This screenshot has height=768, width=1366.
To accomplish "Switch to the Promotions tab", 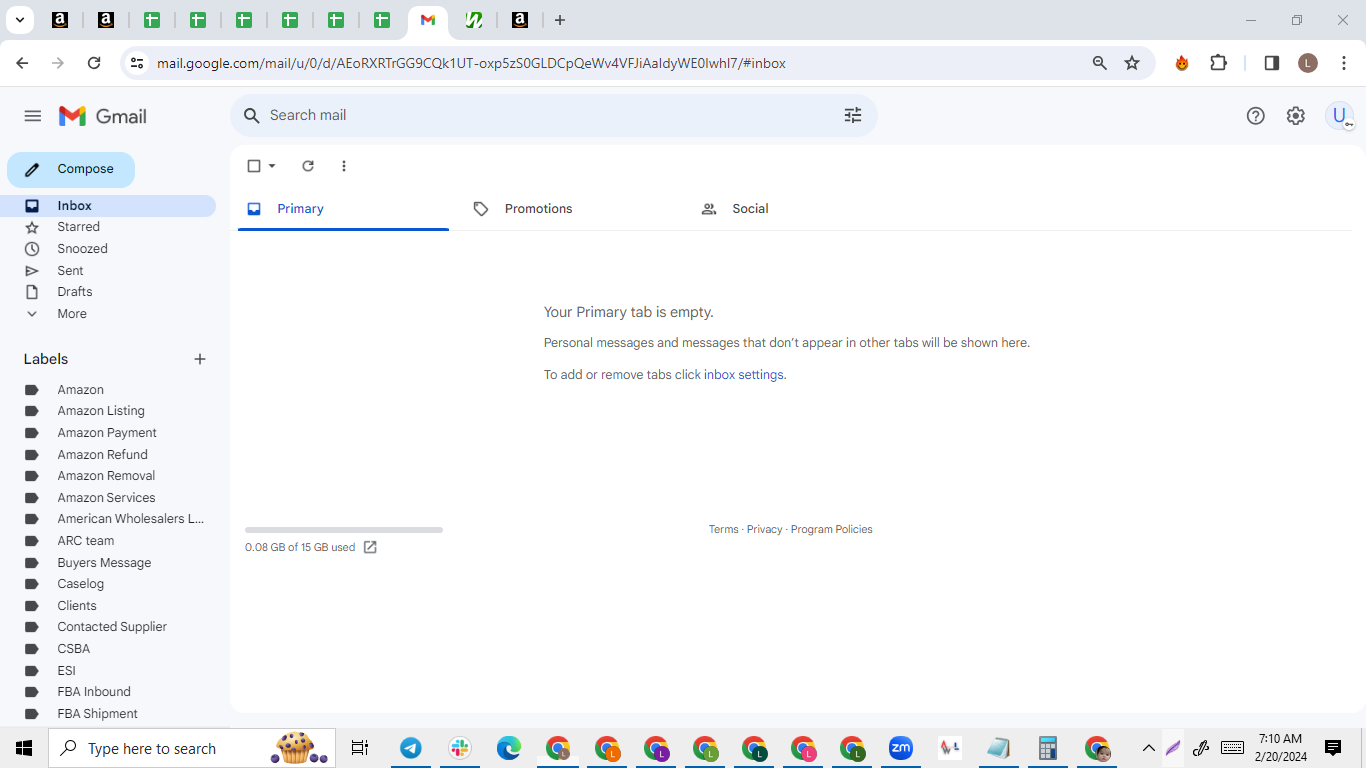I will pos(571,209).
